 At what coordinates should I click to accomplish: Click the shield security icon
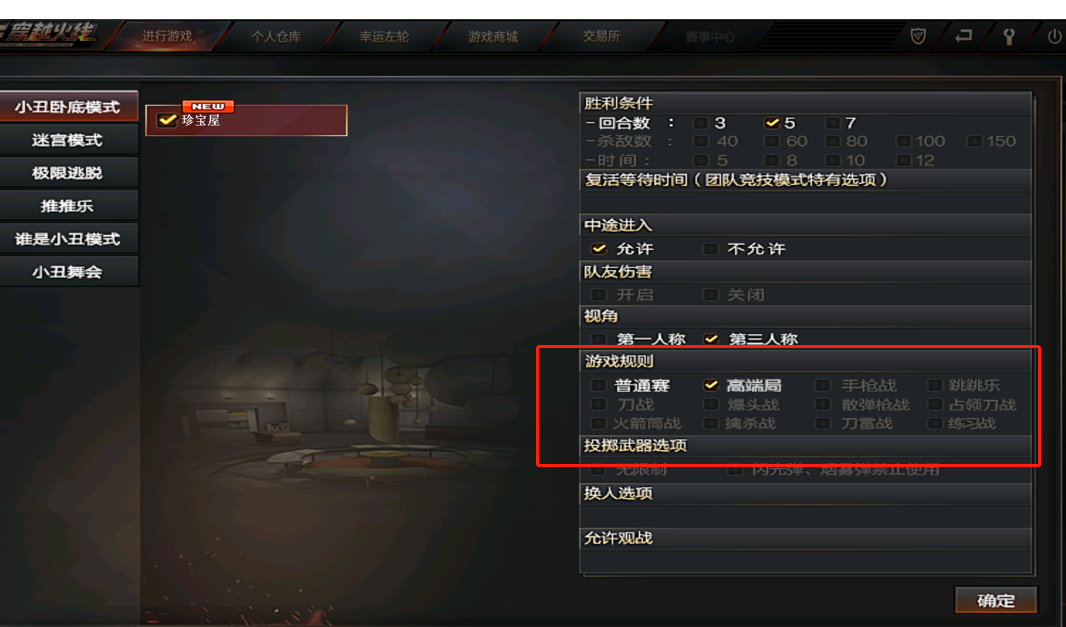[918, 36]
